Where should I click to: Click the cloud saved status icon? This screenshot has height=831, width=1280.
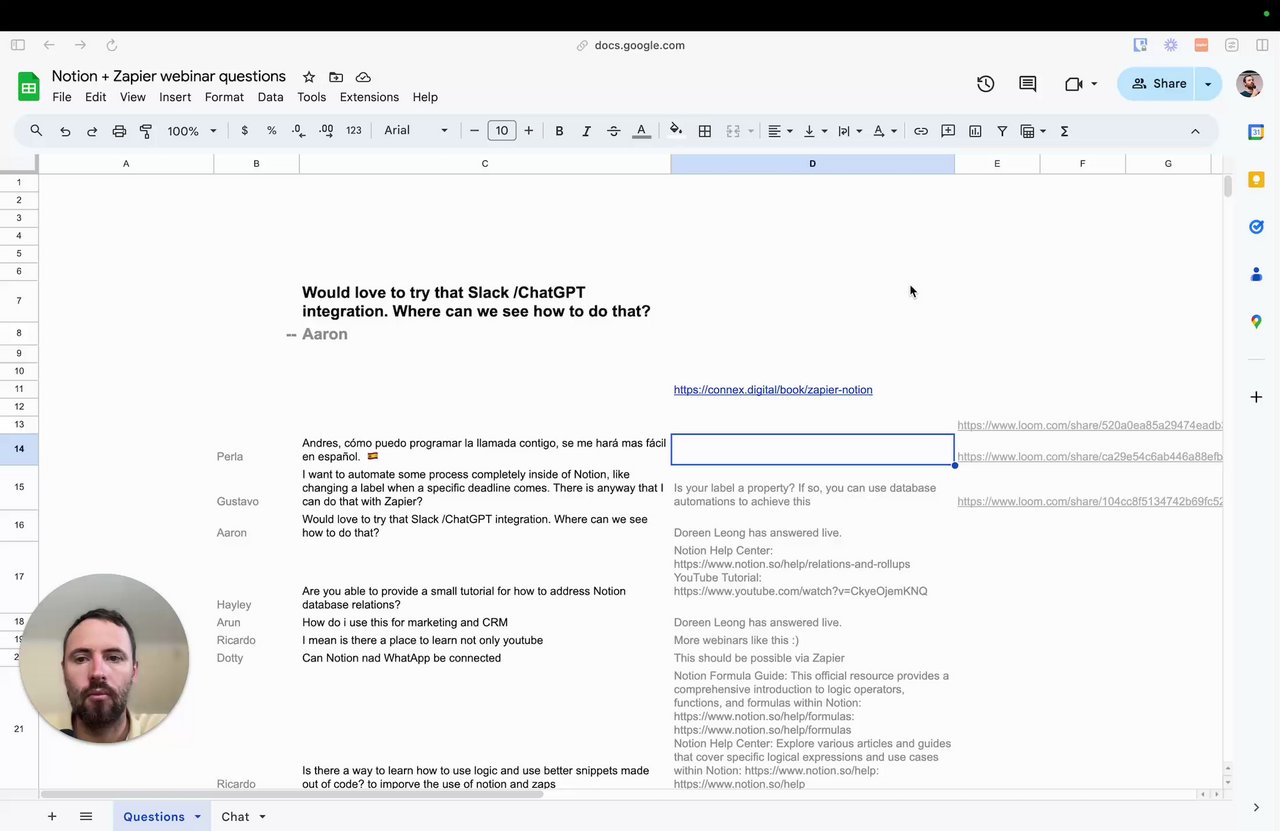pyautogui.click(x=363, y=77)
